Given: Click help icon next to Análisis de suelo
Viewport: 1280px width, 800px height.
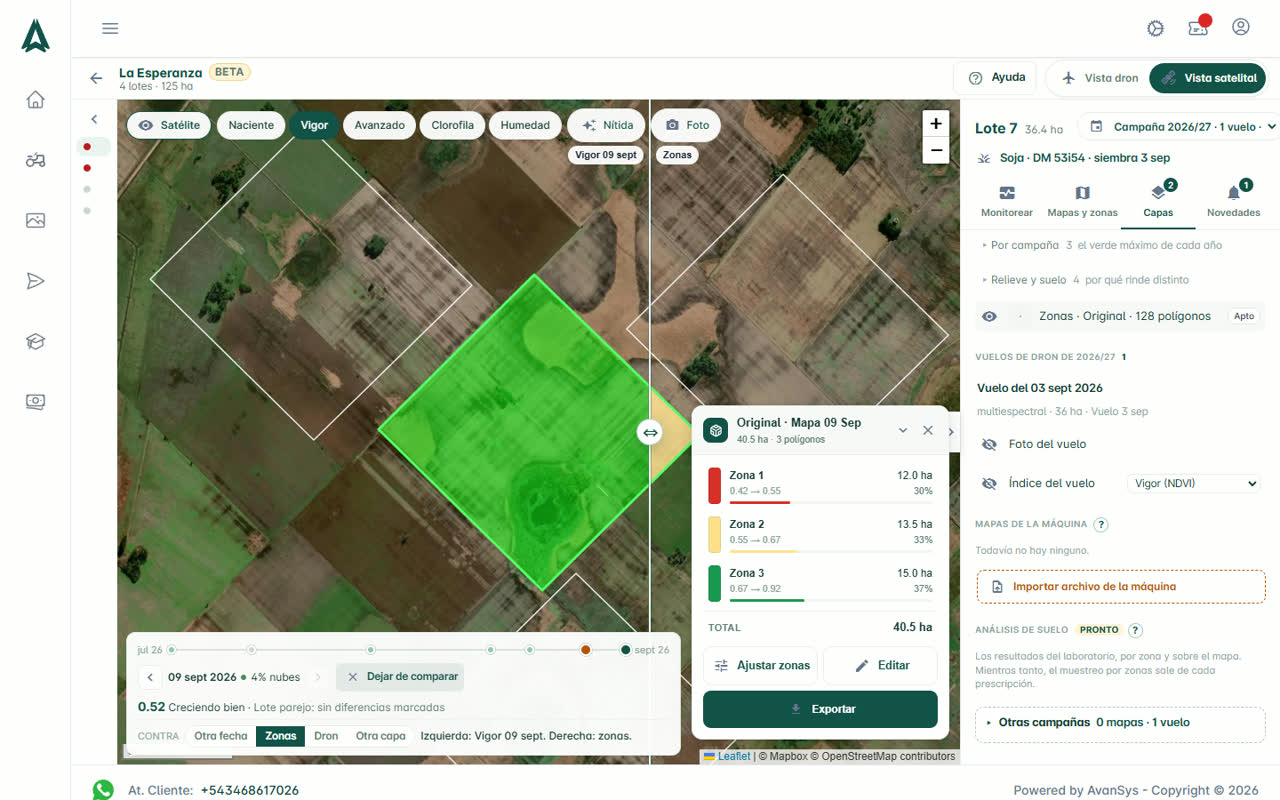Looking at the screenshot, I should [1135, 630].
